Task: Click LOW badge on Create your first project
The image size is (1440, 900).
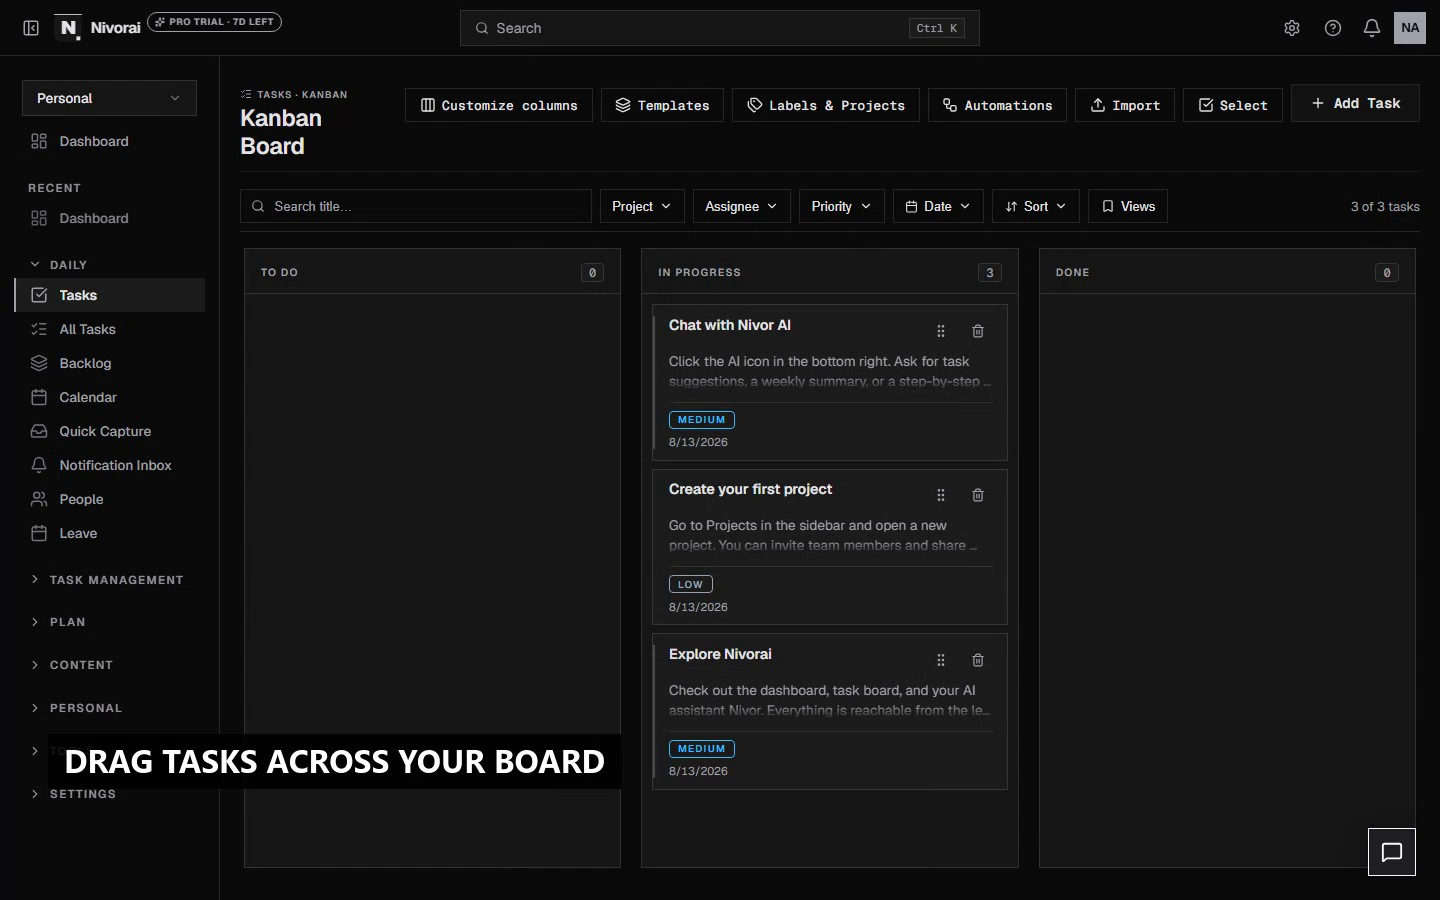Action: coord(690,584)
